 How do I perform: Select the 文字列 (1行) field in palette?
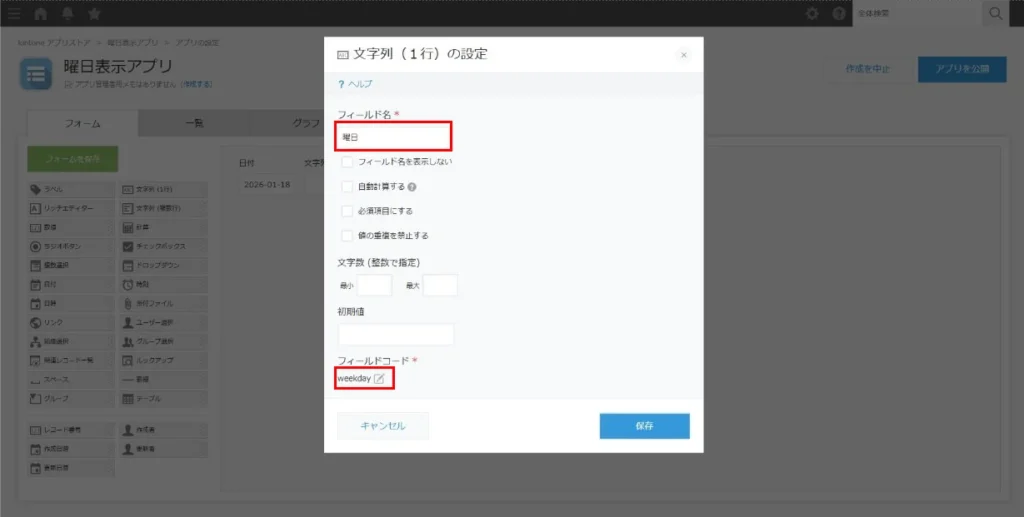(164, 189)
